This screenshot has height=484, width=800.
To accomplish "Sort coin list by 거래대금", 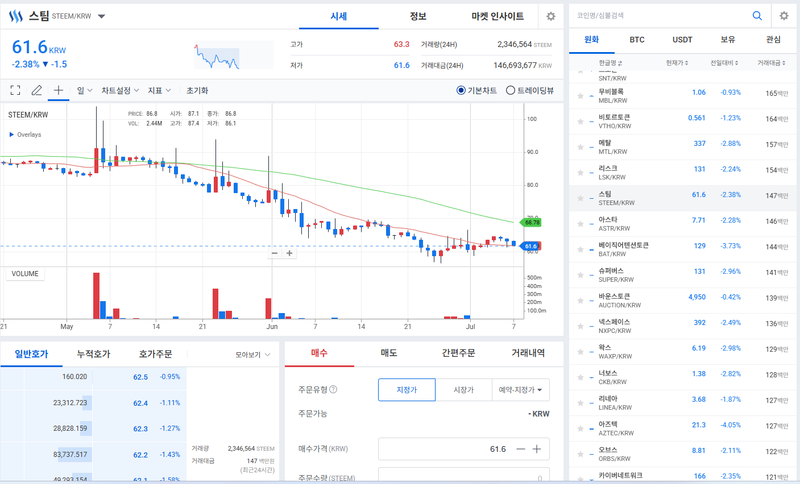I will [771, 63].
